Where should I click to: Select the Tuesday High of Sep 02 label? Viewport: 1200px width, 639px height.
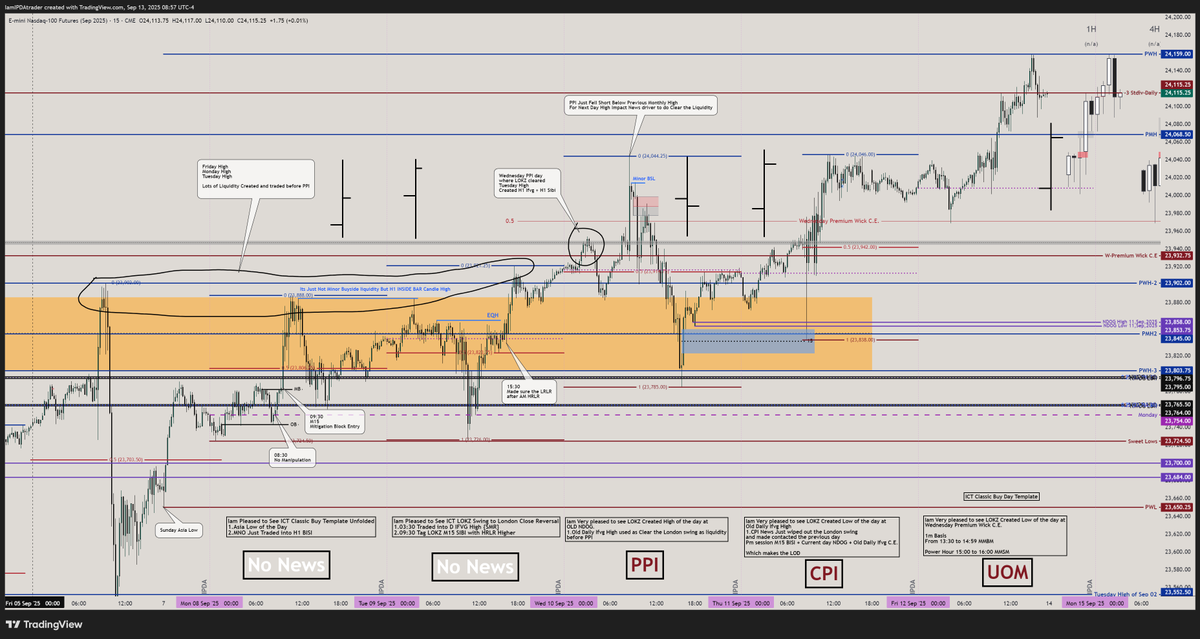1128,592
